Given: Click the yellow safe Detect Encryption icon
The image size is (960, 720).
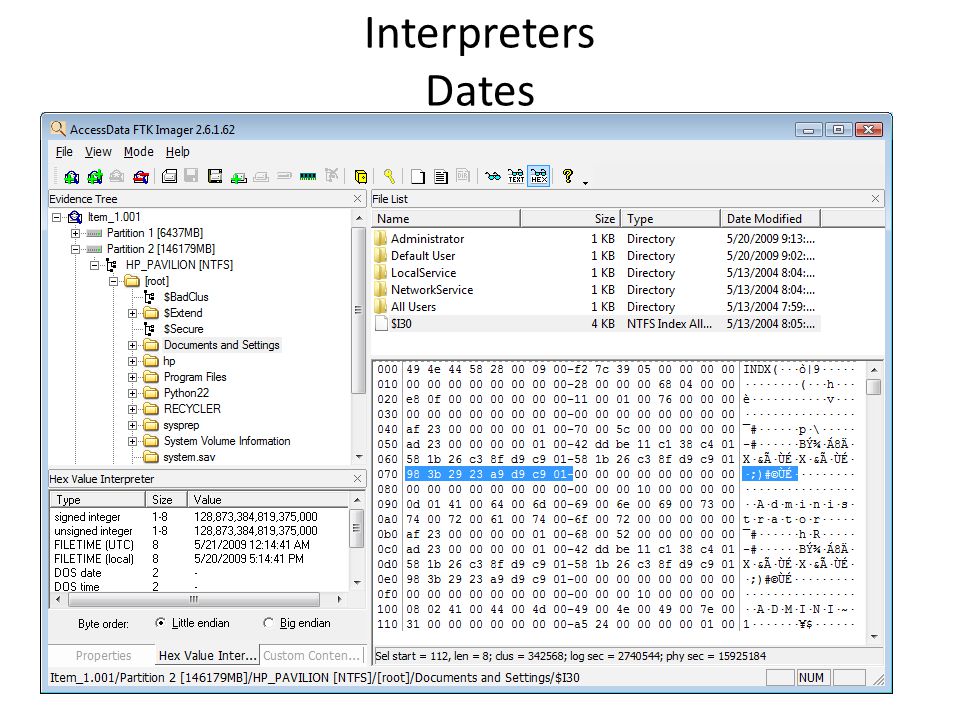Looking at the screenshot, I should 361,176.
